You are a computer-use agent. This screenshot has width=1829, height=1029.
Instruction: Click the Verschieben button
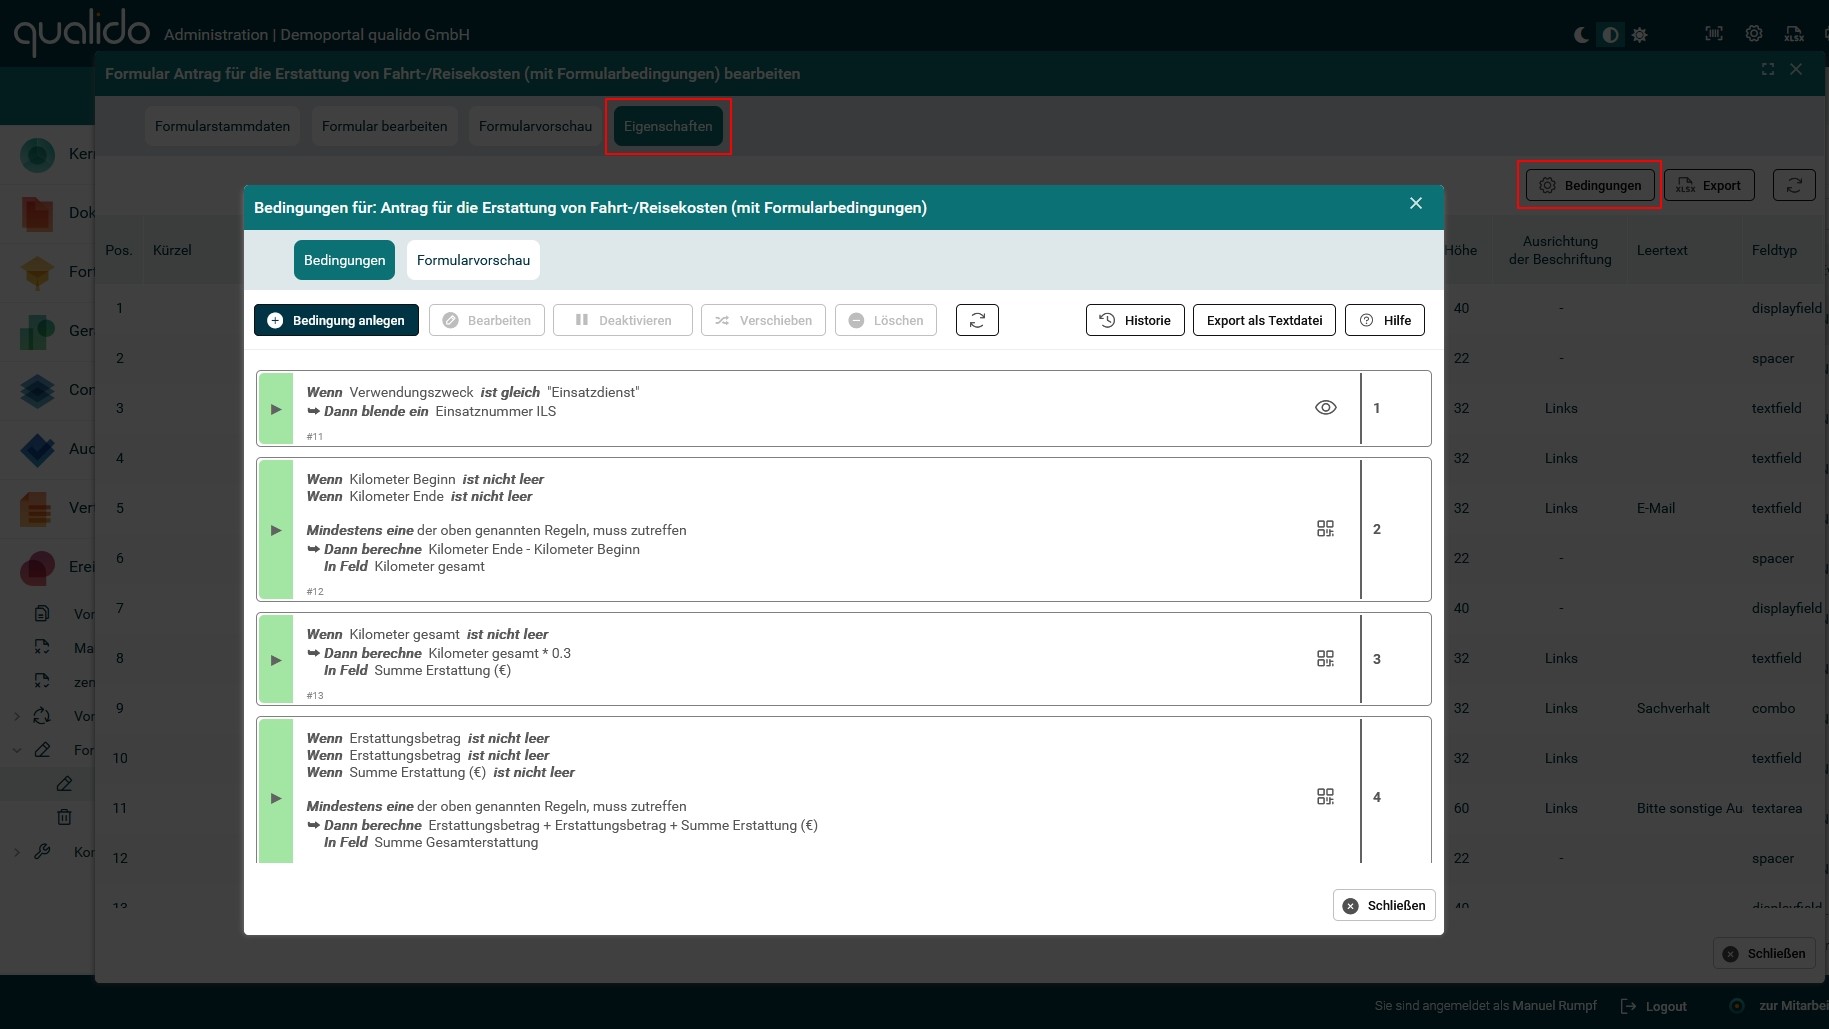763,320
